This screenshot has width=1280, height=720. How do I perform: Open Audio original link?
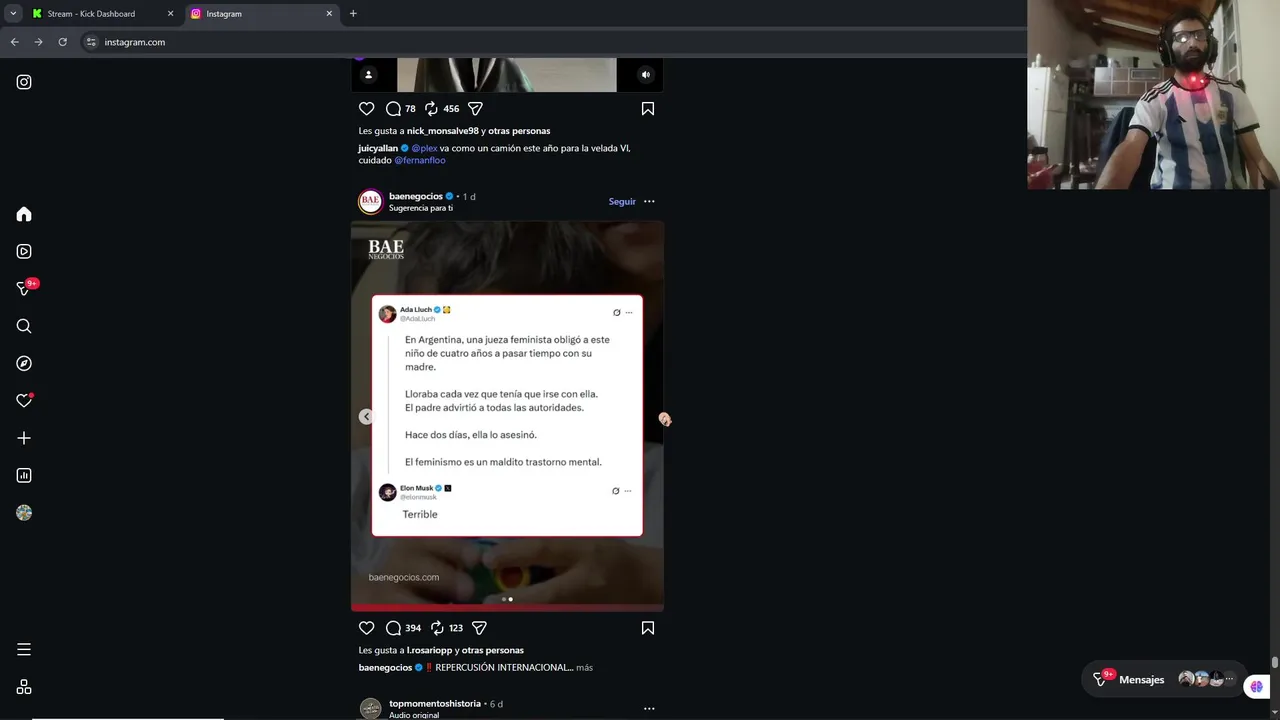(414, 715)
